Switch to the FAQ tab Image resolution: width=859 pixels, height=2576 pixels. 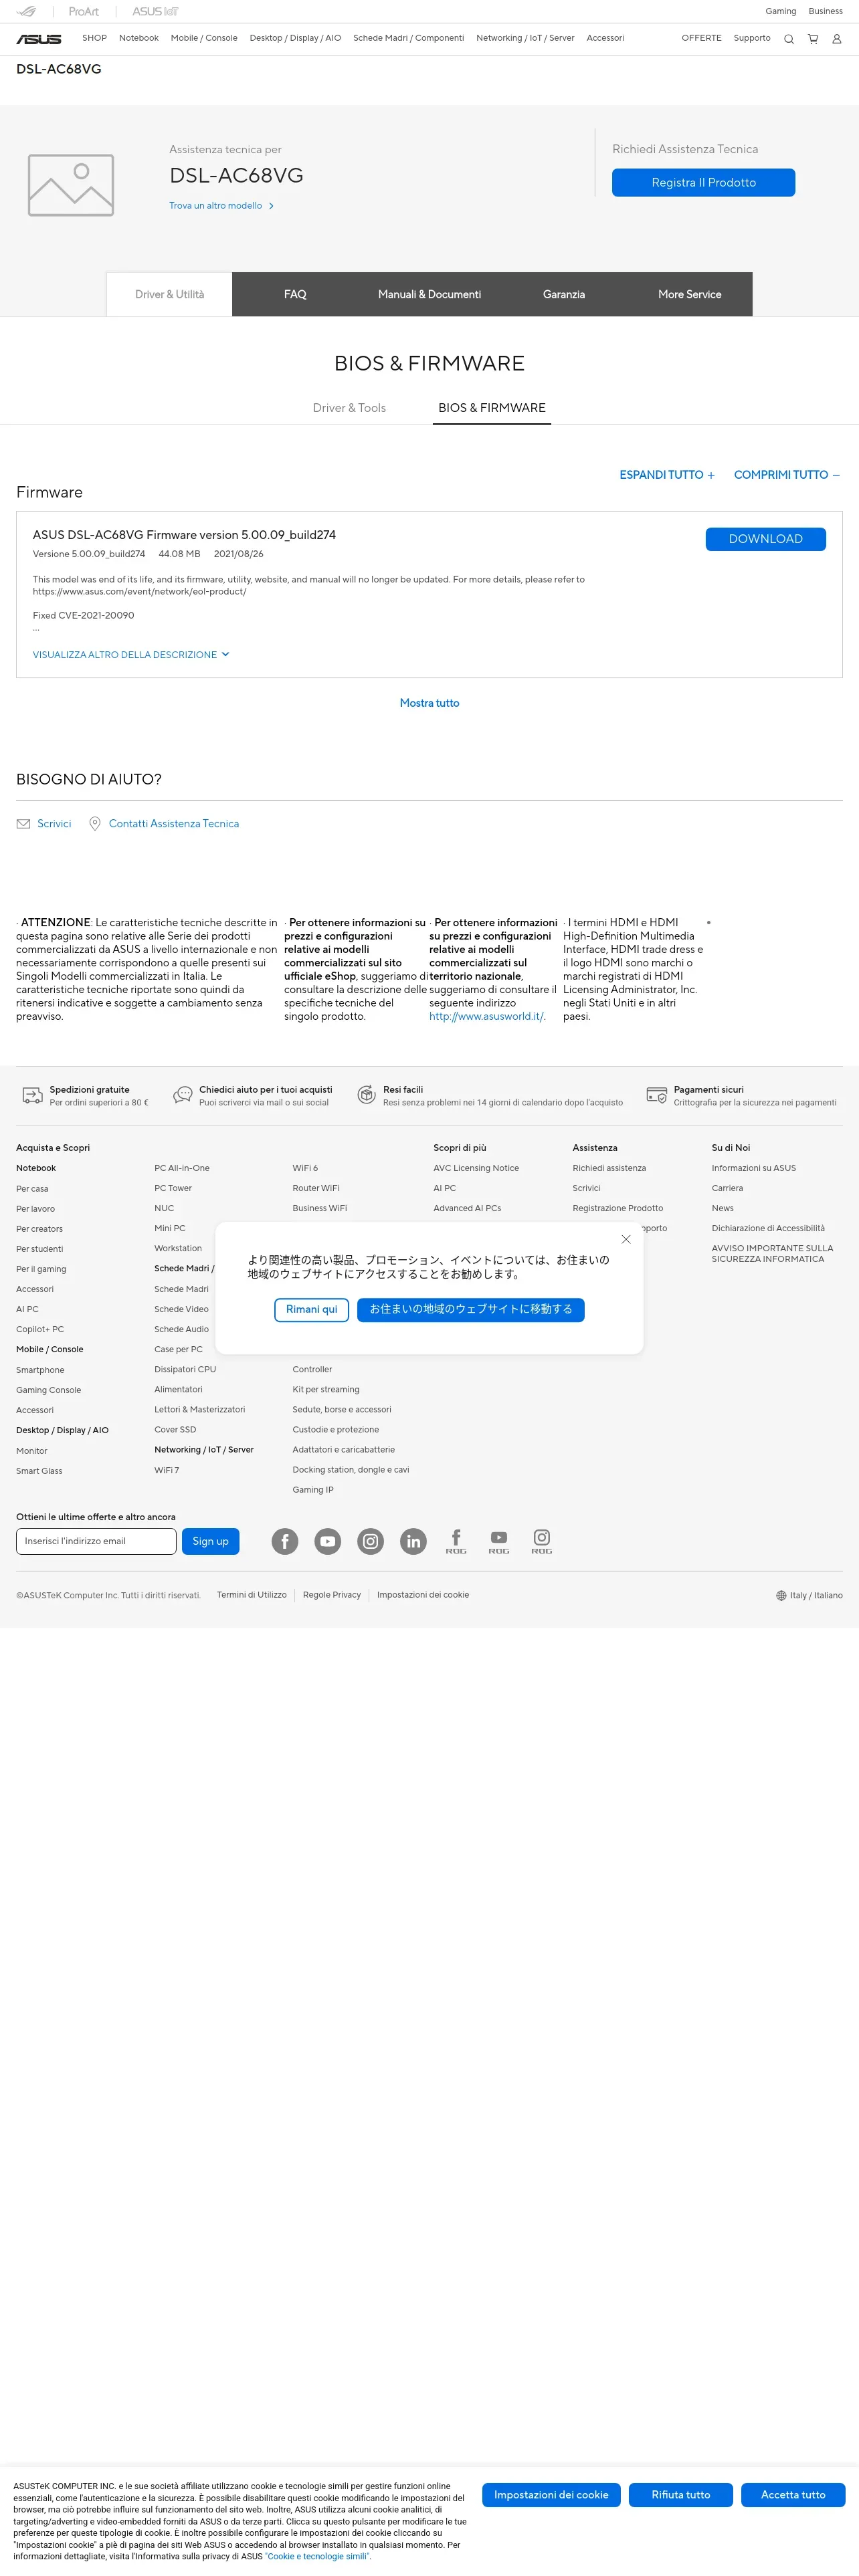click(295, 294)
